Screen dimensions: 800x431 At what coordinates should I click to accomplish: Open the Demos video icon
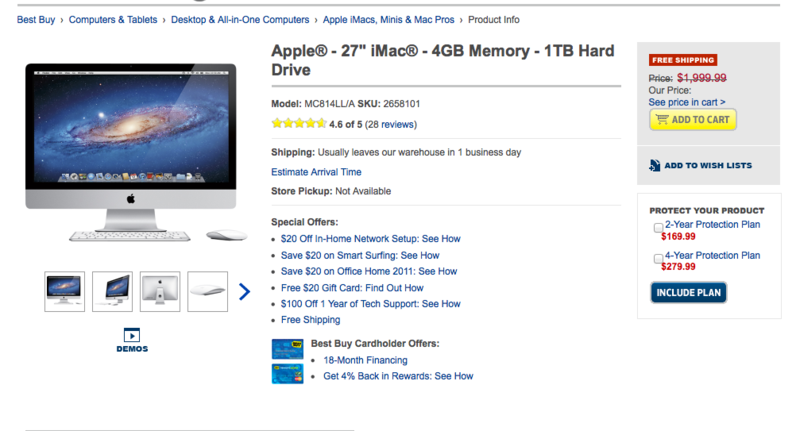coord(132,335)
